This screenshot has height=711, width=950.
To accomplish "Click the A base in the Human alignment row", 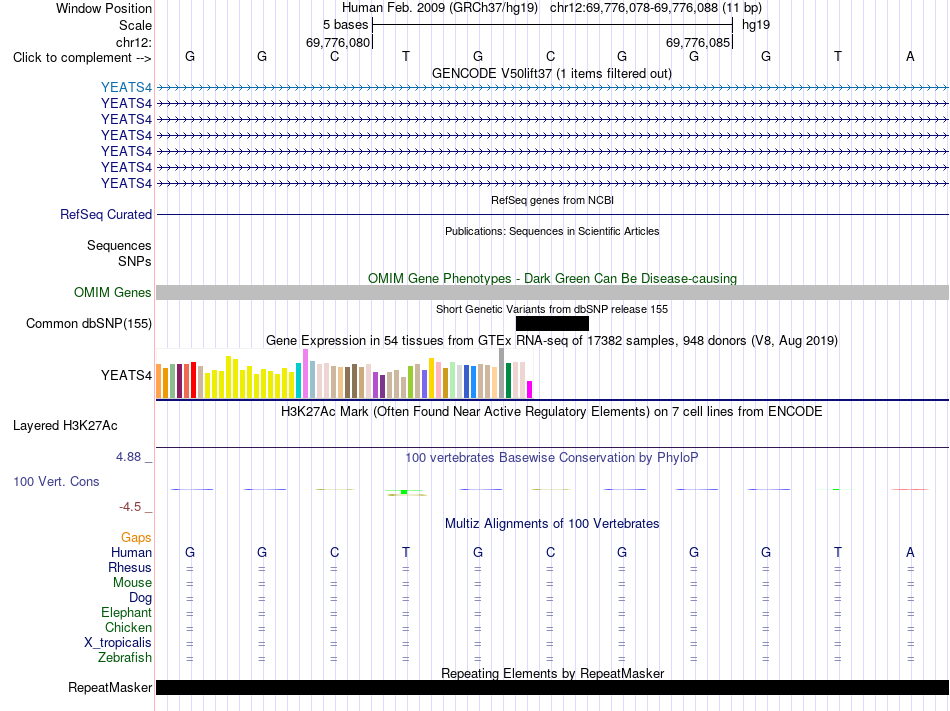I will 910,552.
